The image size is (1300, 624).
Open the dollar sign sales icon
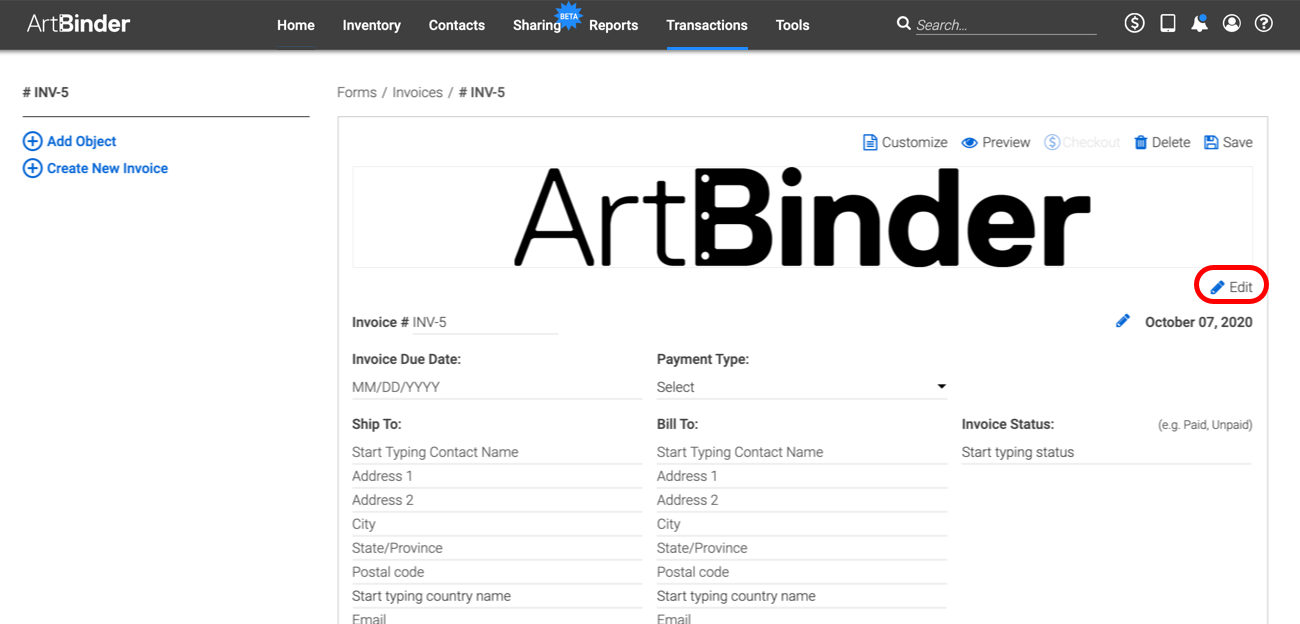1134,23
